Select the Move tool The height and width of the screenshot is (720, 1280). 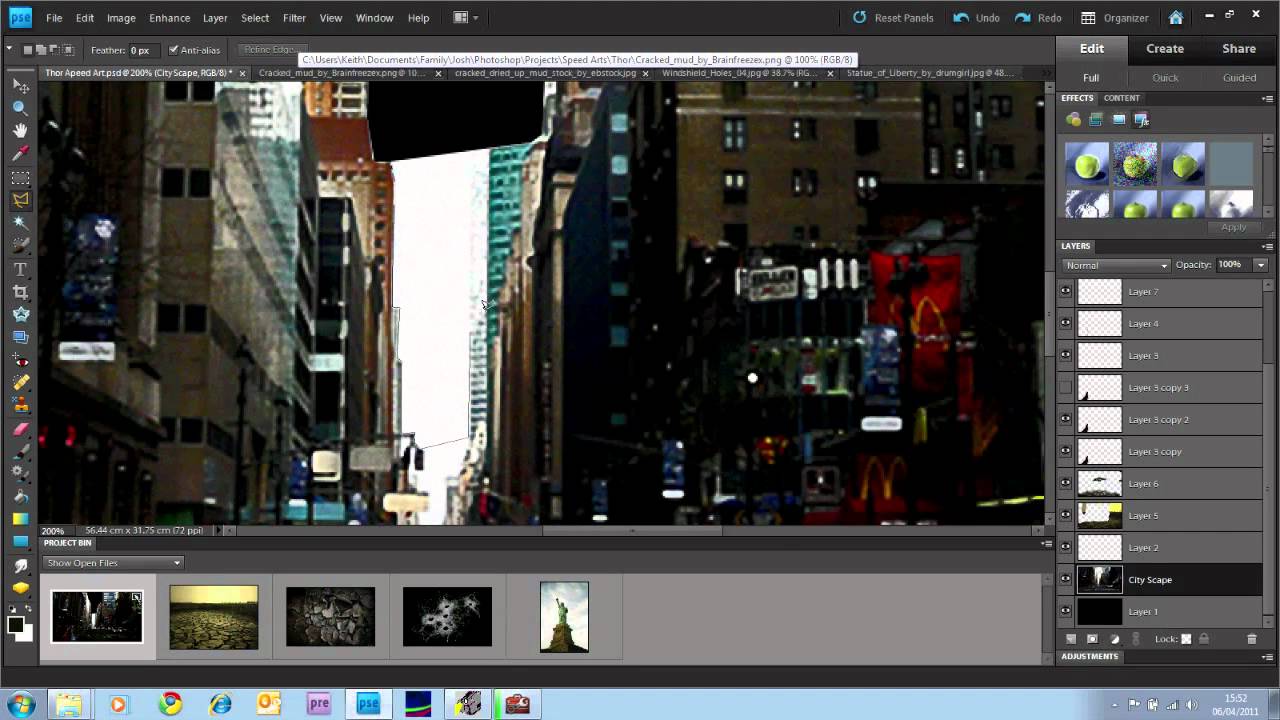[20, 86]
